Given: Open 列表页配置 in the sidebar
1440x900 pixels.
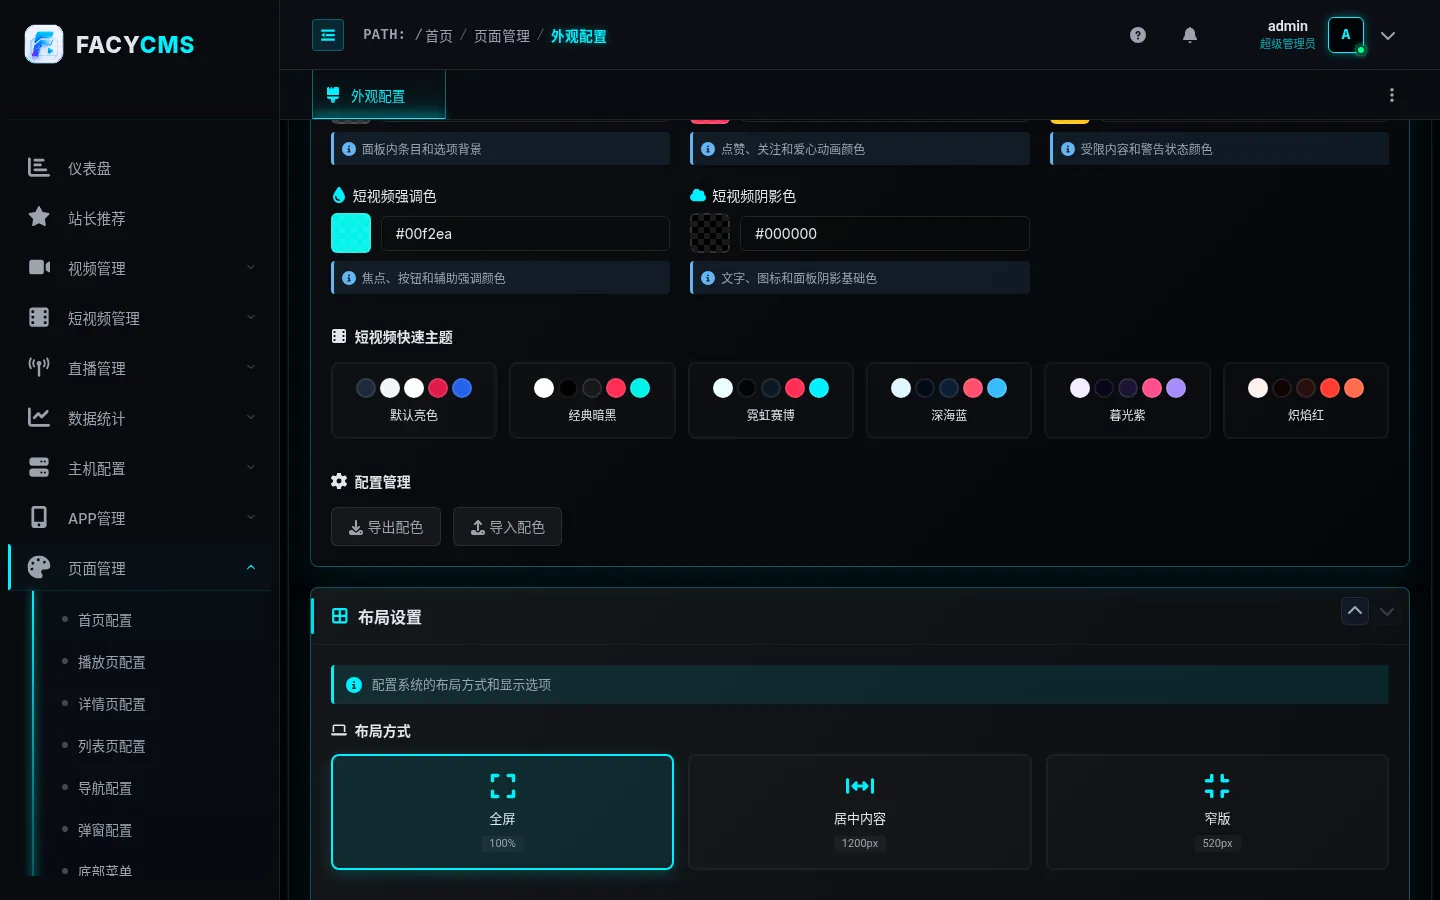Looking at the screenshot, I should coord(112,746).
